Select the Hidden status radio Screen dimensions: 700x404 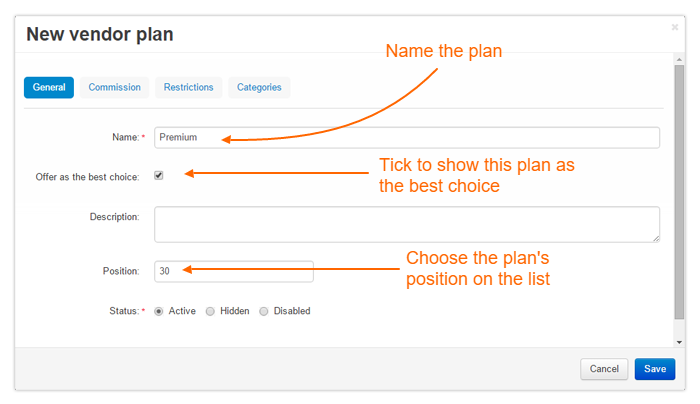click(210, 311)
